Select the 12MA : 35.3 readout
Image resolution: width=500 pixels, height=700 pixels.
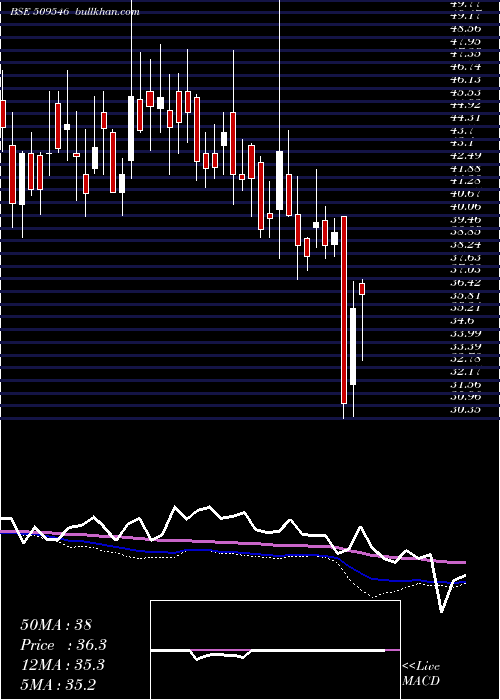click(62, 665)
